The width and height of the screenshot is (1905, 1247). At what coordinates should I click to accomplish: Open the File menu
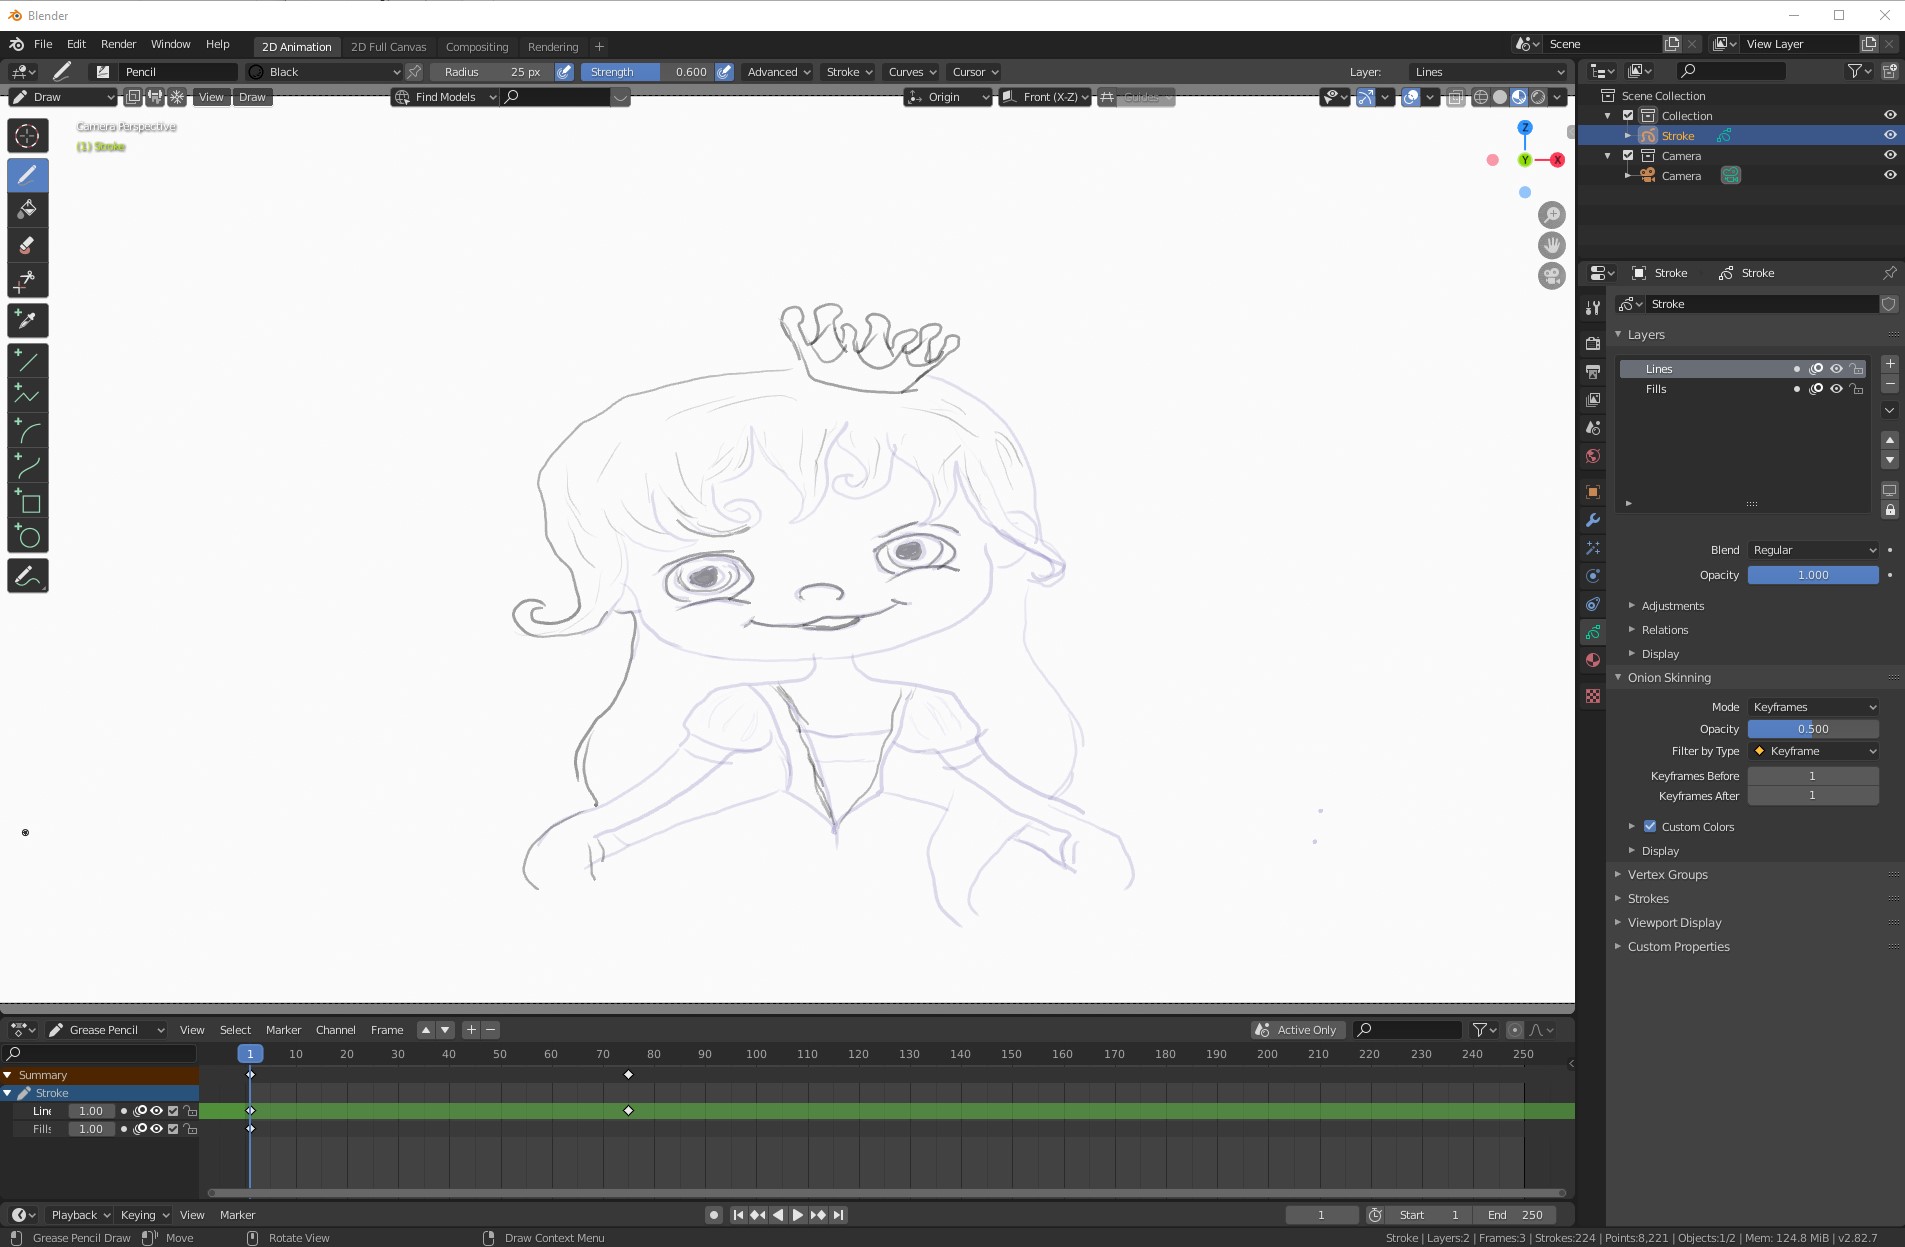click(x=43, y=44)
